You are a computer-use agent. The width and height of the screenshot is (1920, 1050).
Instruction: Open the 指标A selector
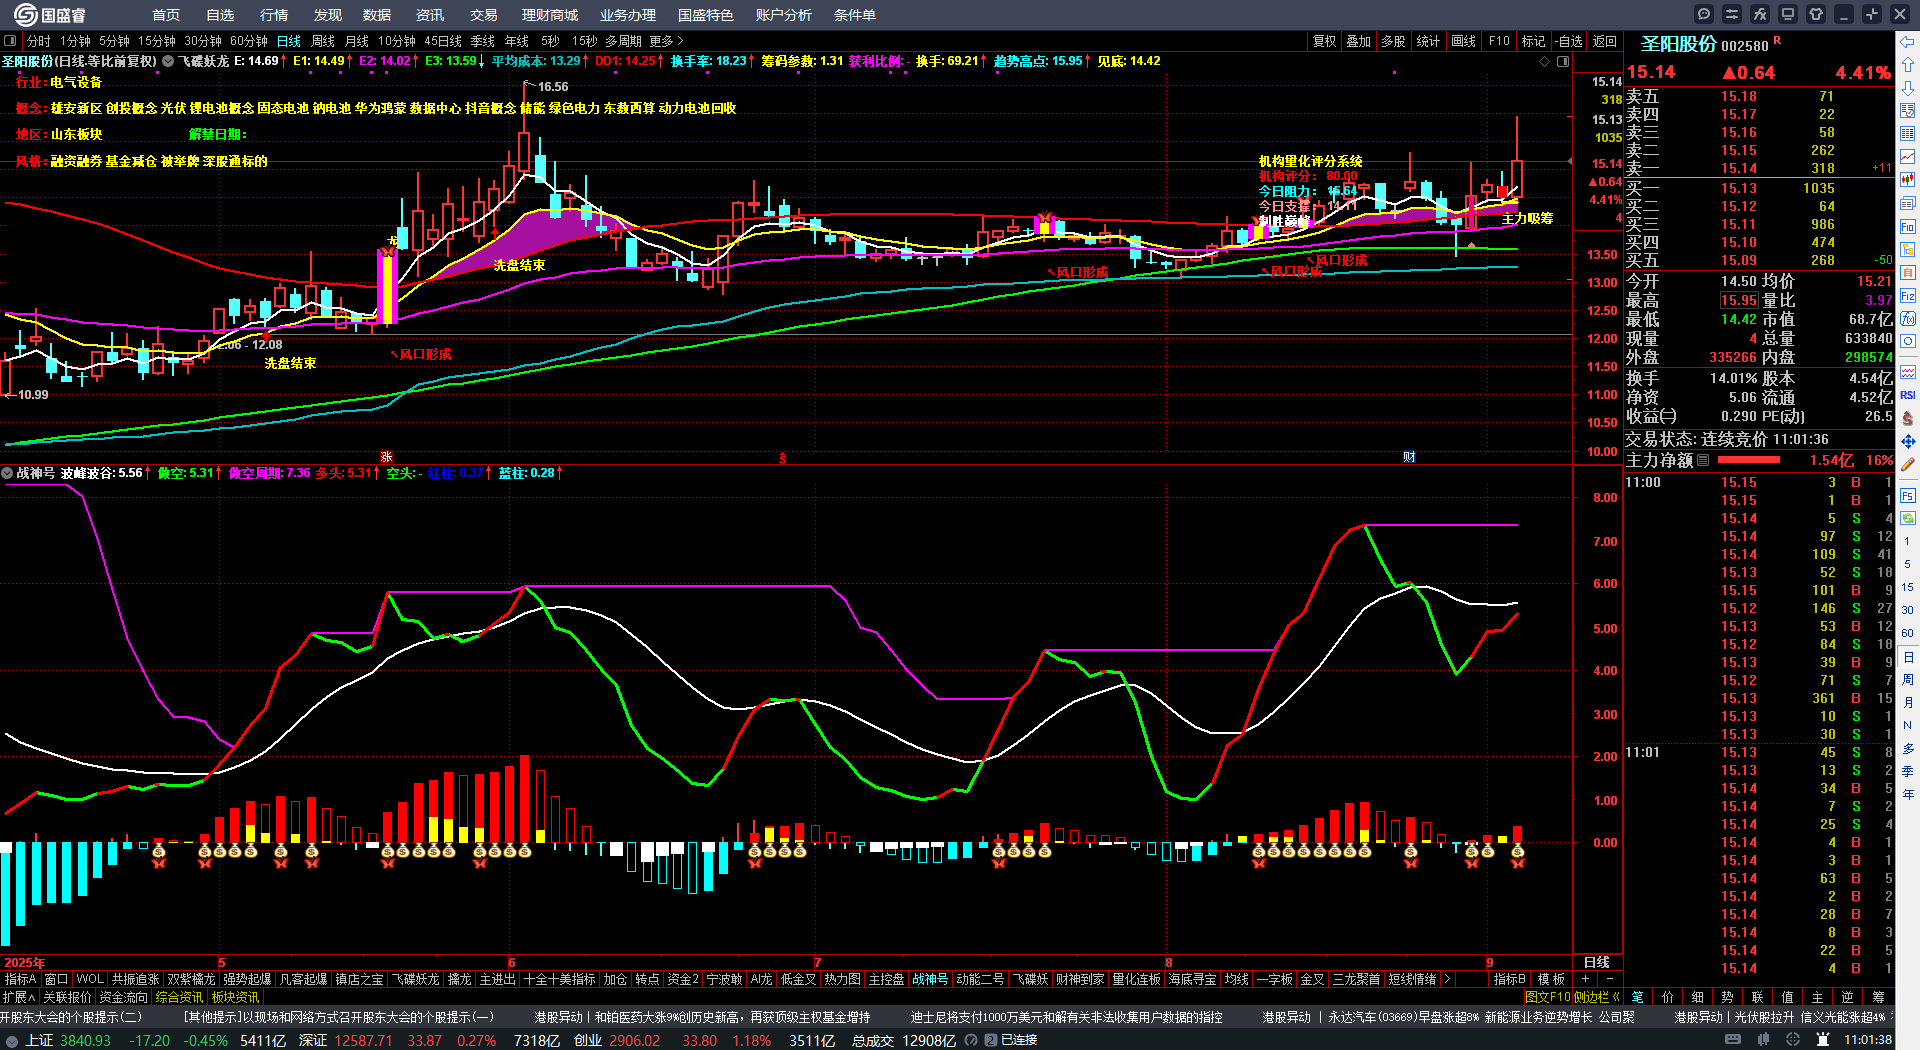[20, 979]
